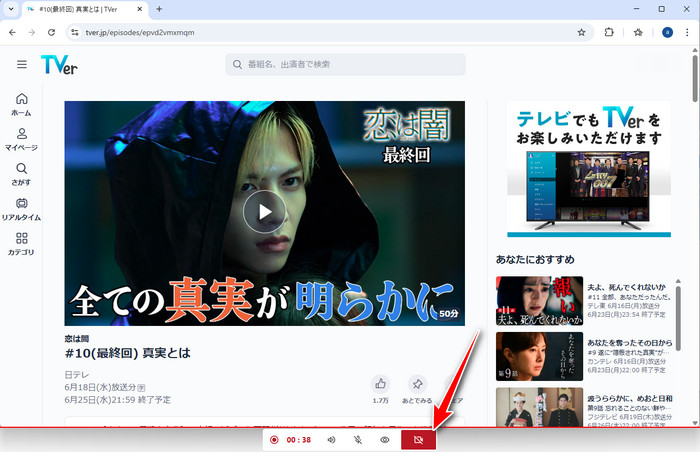This screenshot has height=452, width=700.
Task: Click the 日テレ broadcaster text
Action: 77,375
